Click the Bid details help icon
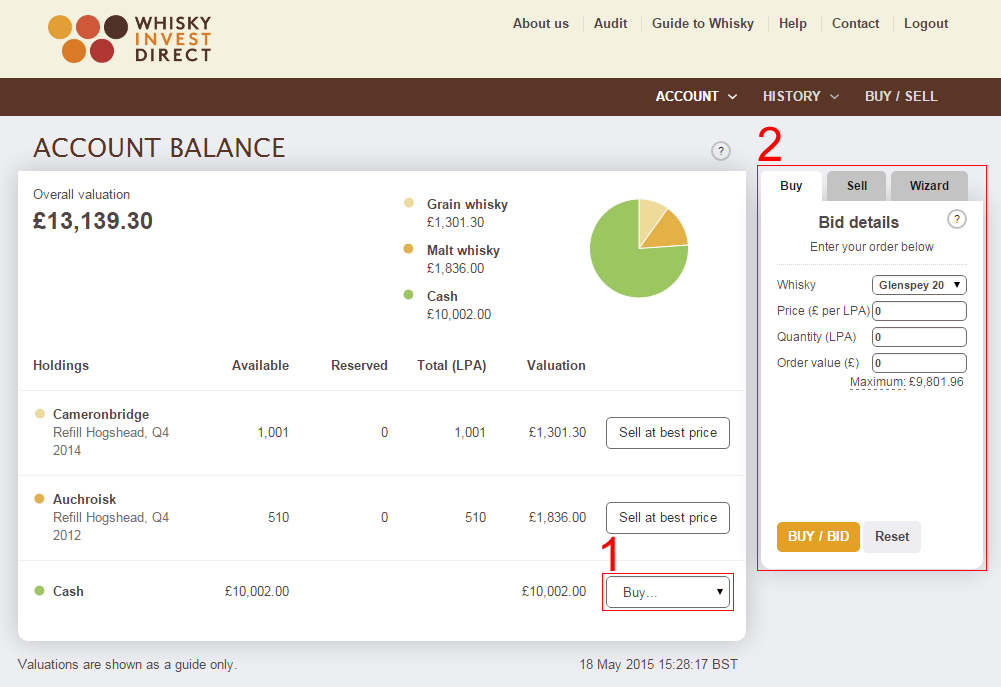Screen dimensions: 1001x687 [957, 220]
